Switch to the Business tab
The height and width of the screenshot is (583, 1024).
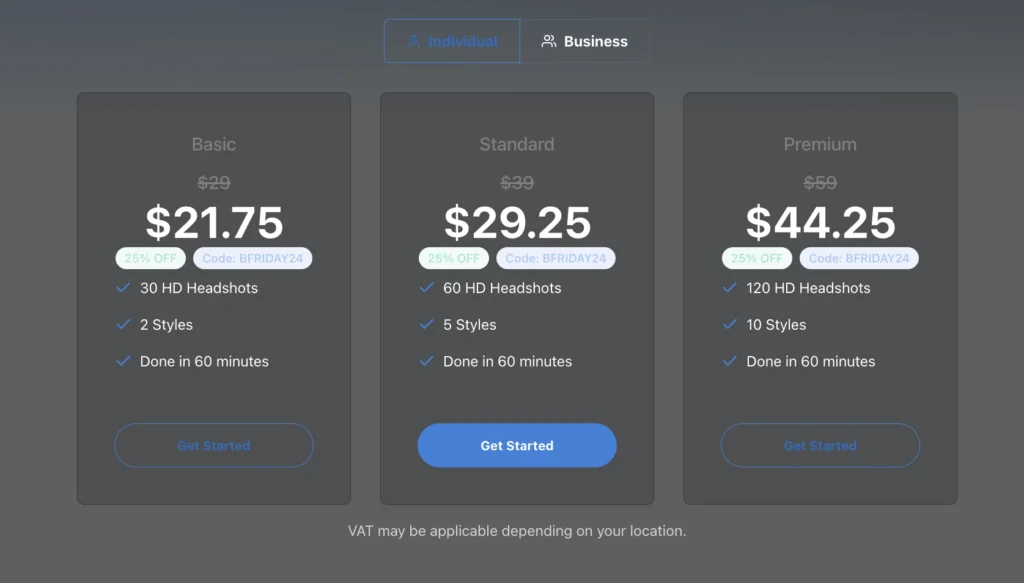point(585,42)
